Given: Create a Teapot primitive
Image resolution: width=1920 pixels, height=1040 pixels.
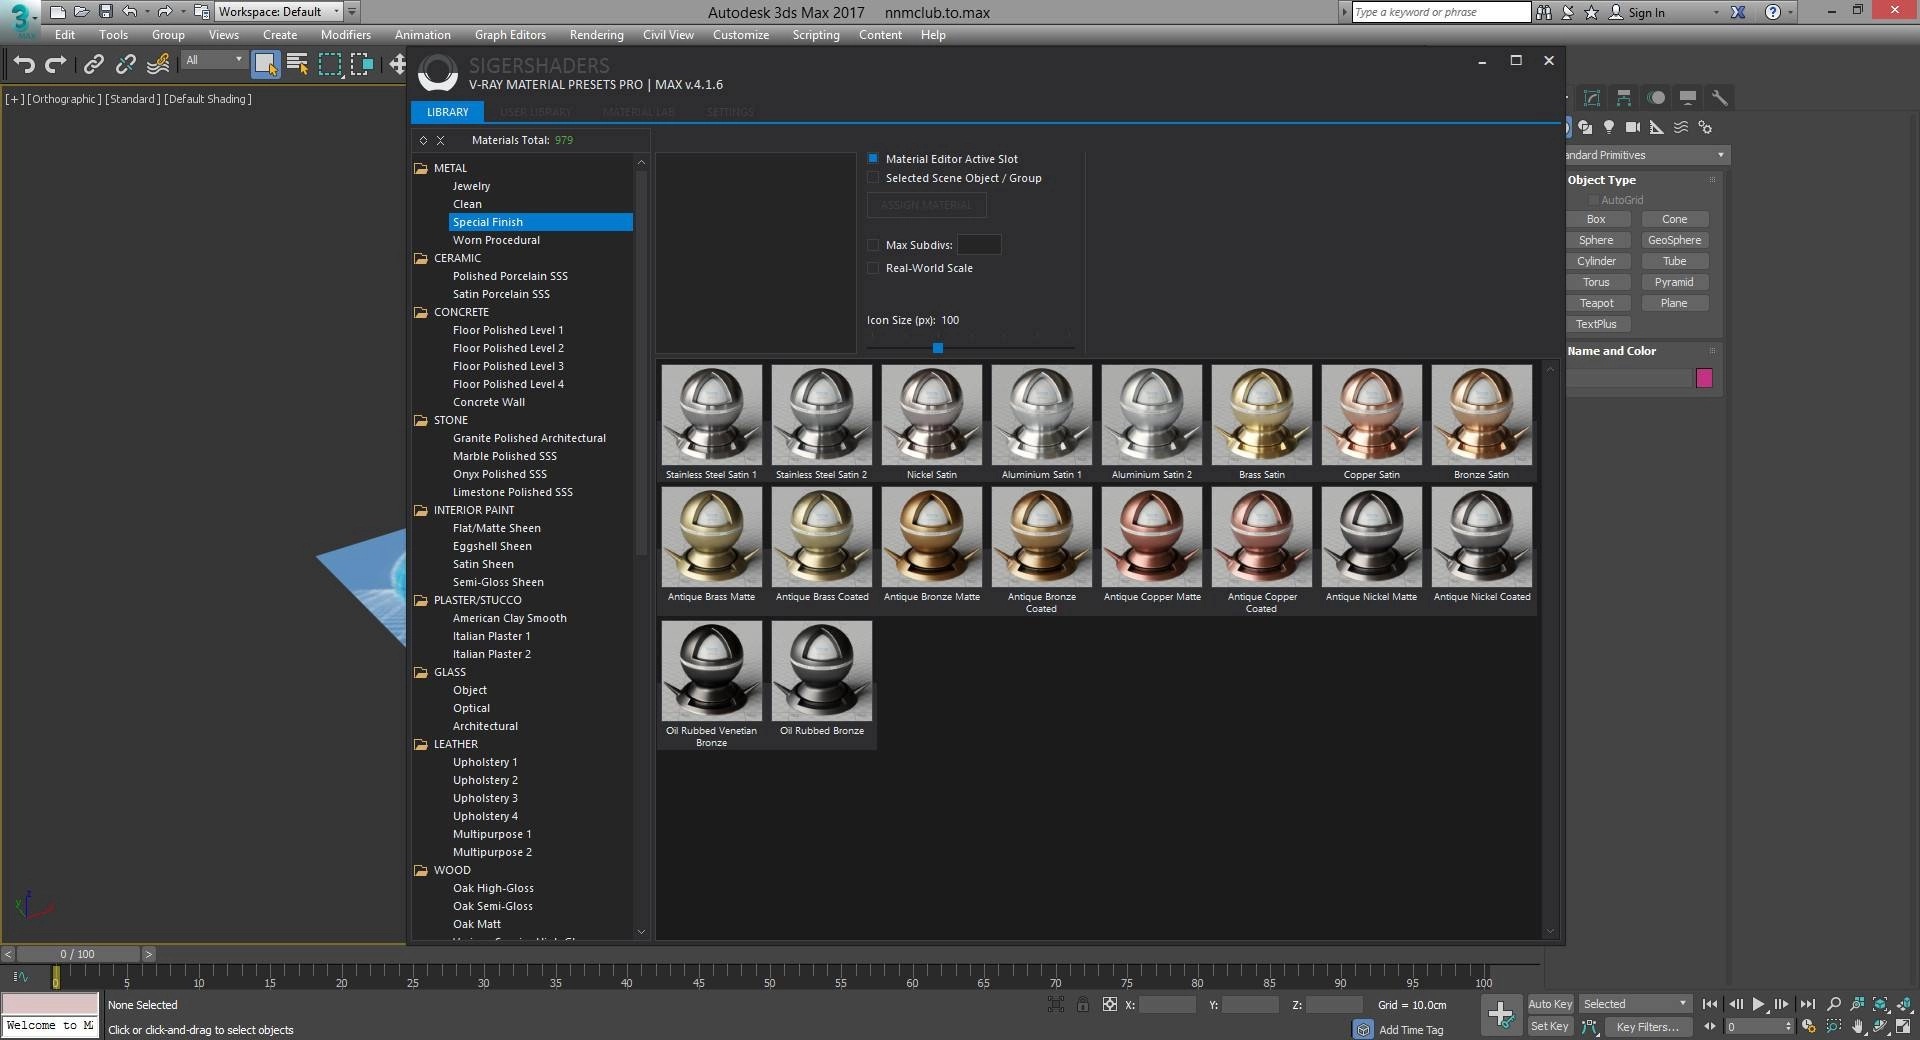Looking at the screenshot, I should tap(1596, 303).
